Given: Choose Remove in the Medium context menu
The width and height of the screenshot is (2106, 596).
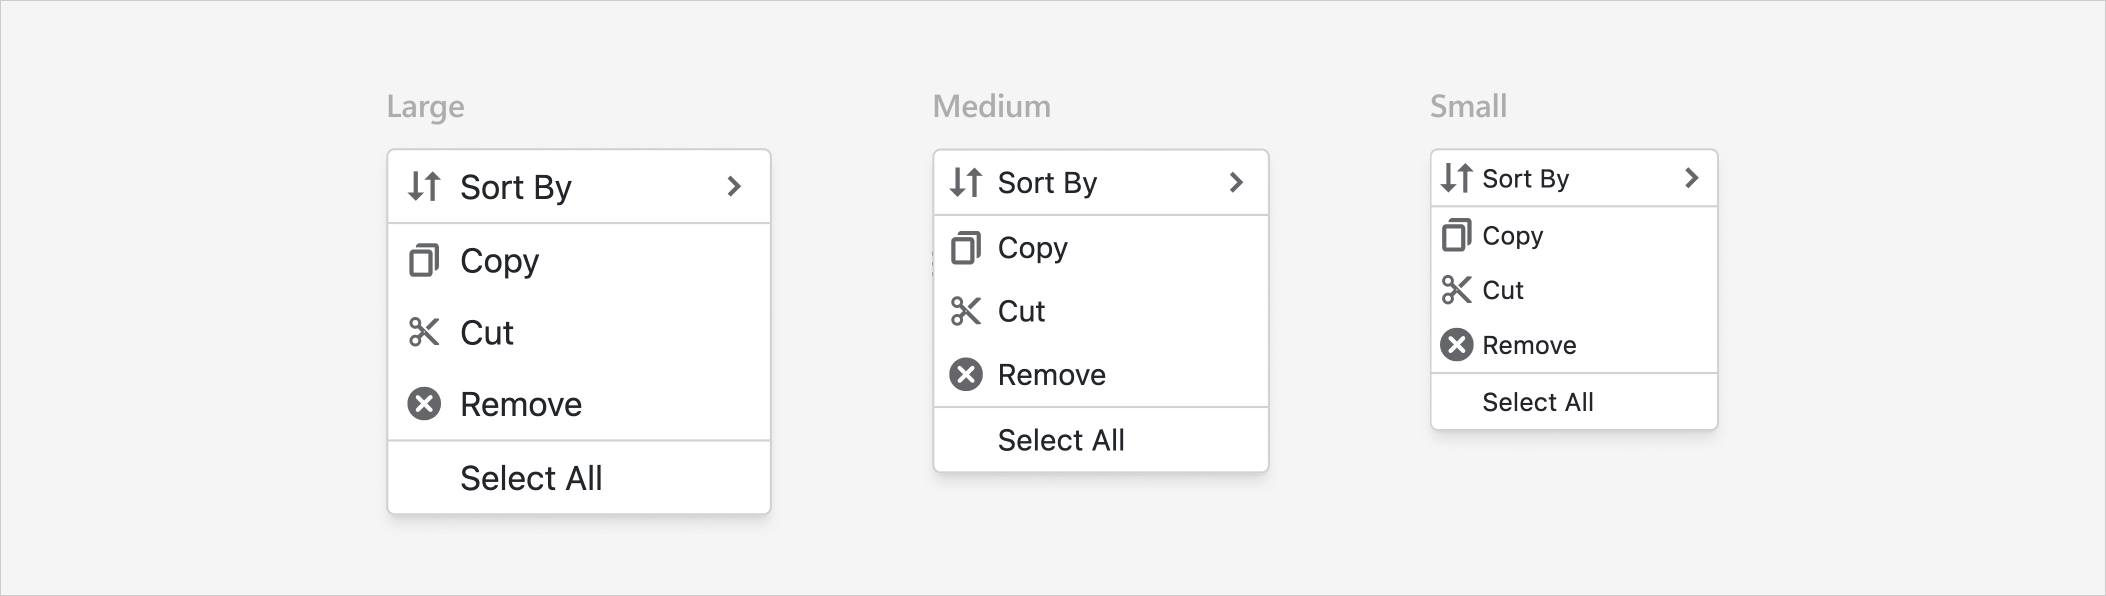Looking at the screenshot, I should point(1051,374).
